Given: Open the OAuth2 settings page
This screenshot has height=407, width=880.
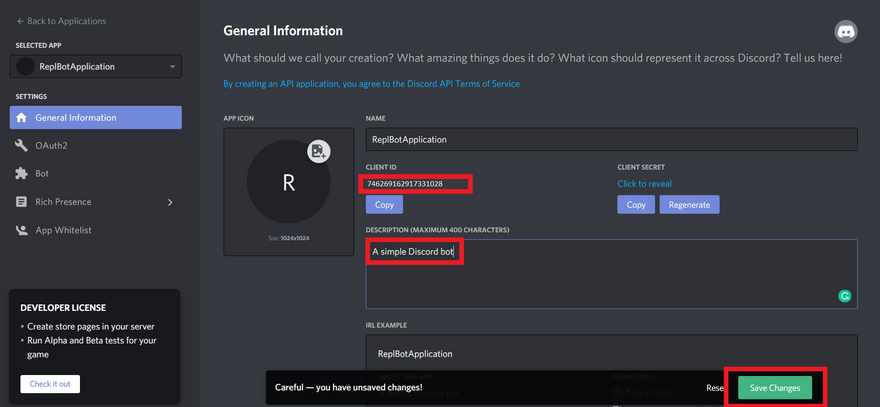Looking at the screenshot, I should 51,146.
